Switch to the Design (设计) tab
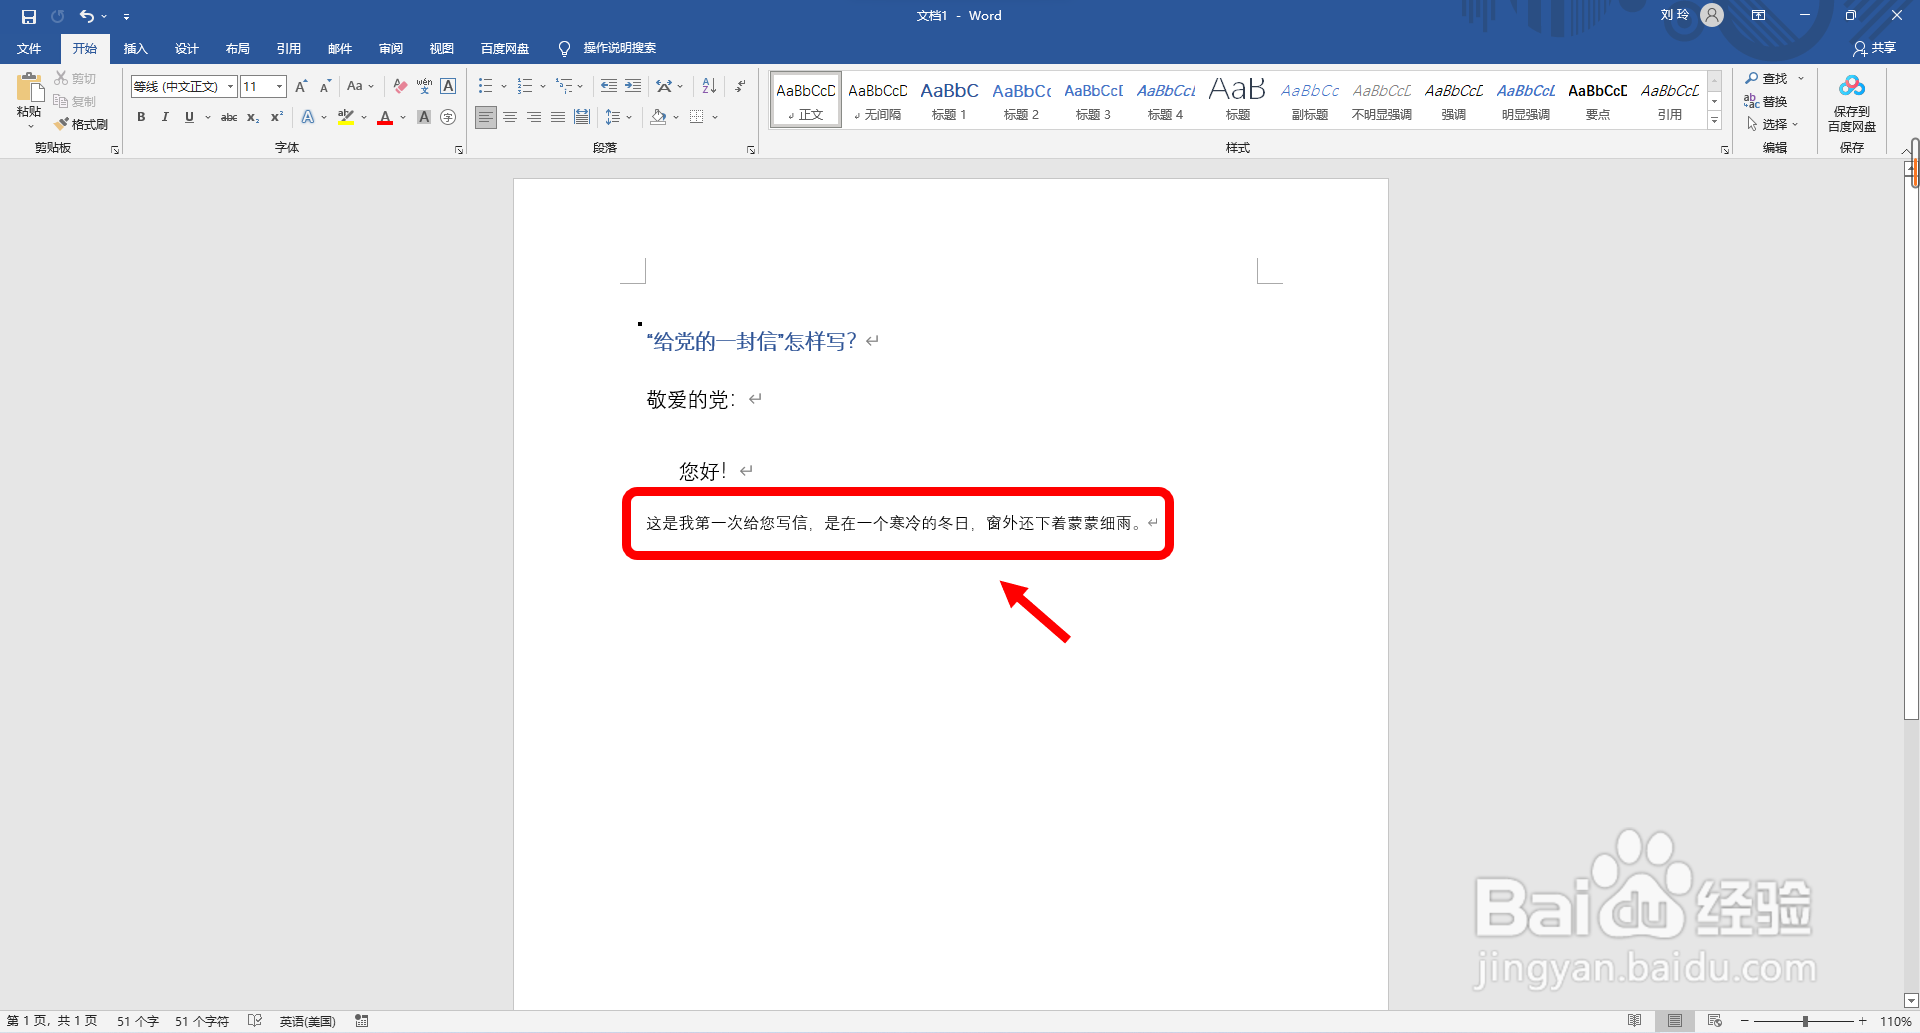Screen dimensions: 1920x1033 coord(186,48)
